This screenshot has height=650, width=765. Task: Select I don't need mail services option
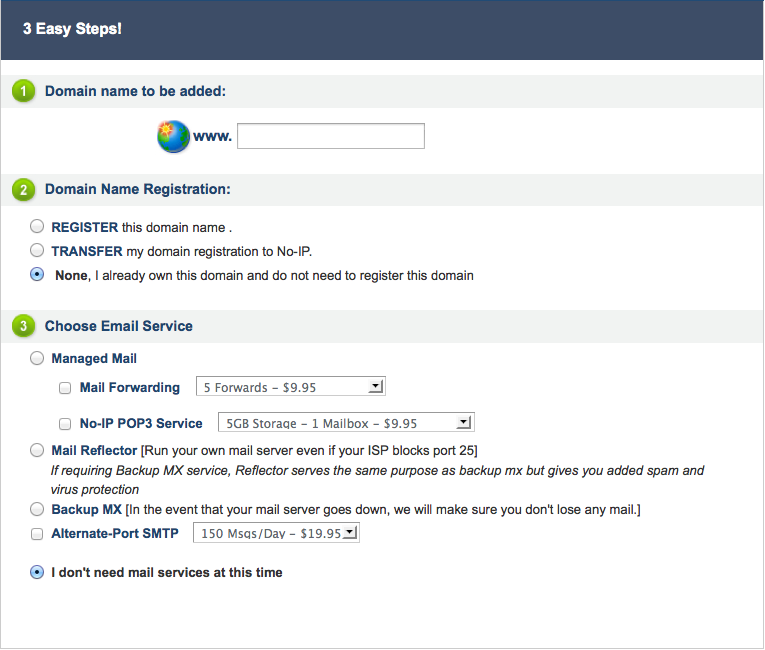37,572
